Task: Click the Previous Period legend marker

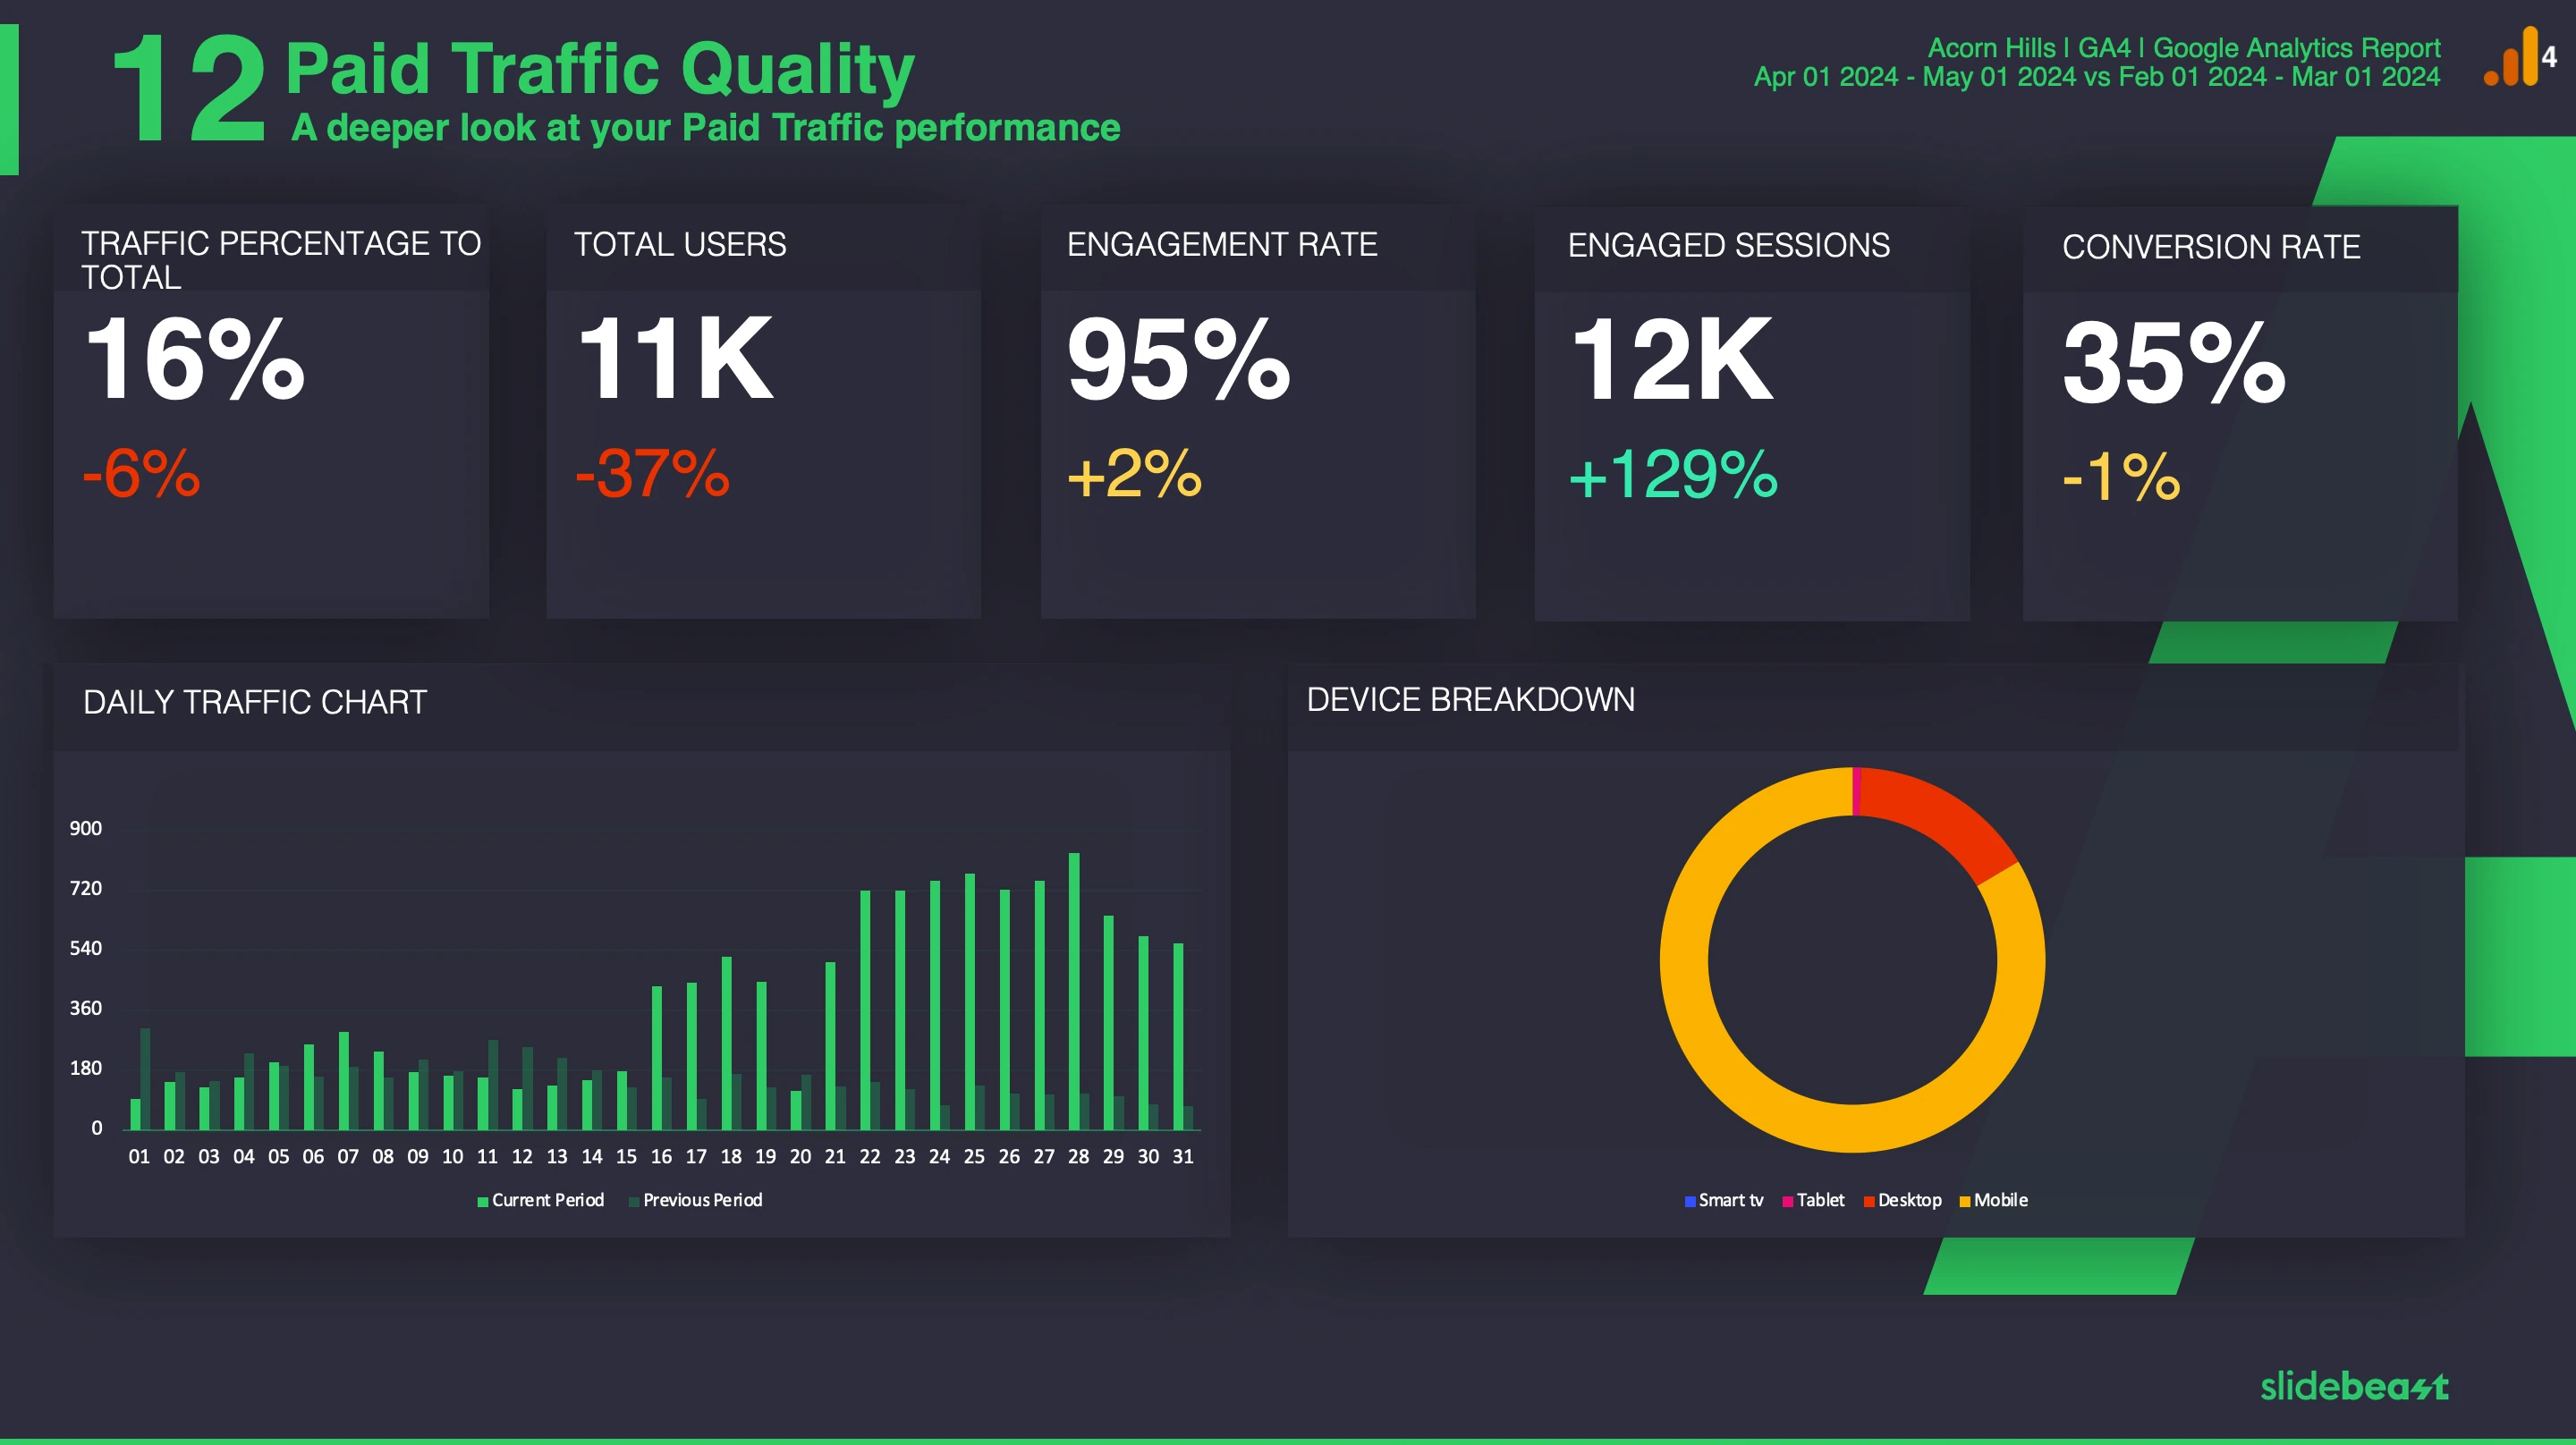Action: pos(634,1201)
